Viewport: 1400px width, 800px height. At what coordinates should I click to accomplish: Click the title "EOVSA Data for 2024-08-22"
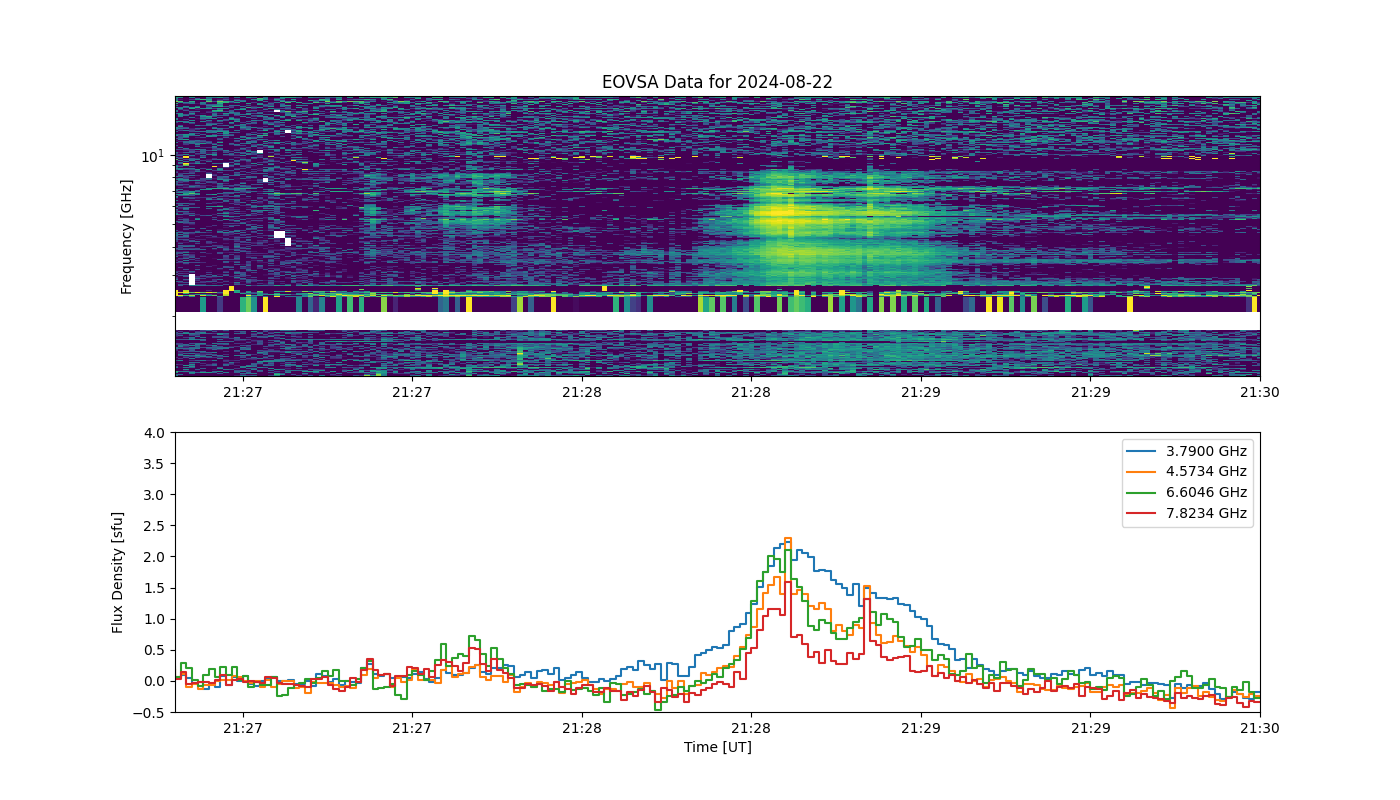tap(717, 82)
